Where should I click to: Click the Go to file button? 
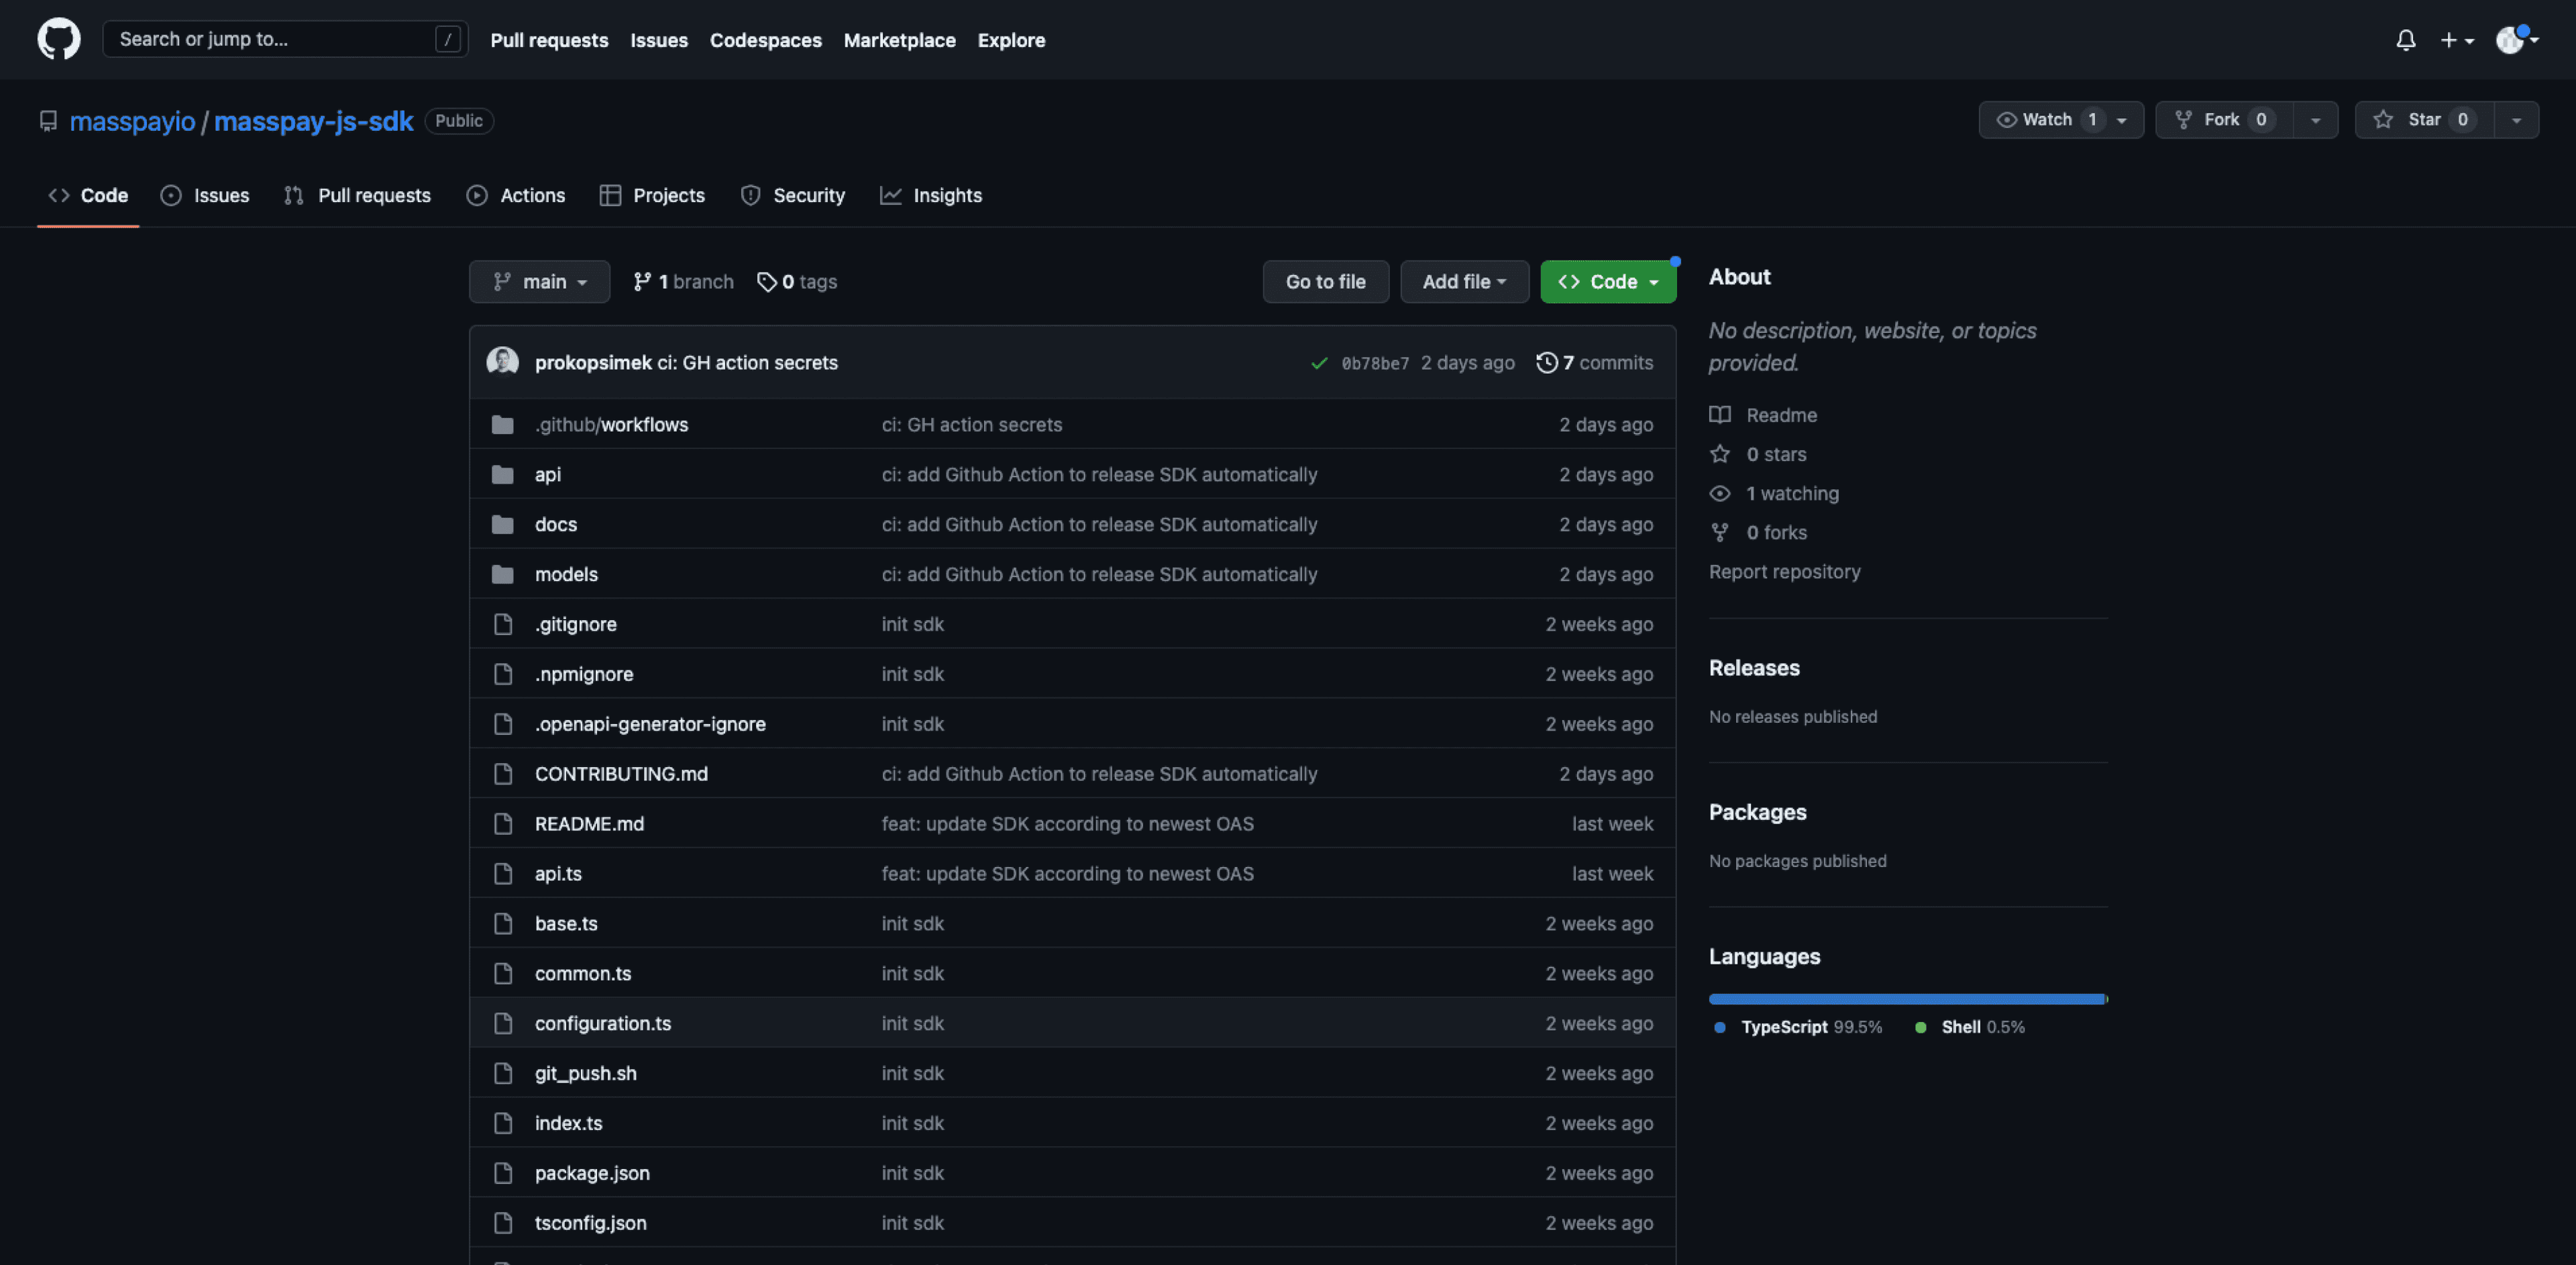(x=1326, y=281)
